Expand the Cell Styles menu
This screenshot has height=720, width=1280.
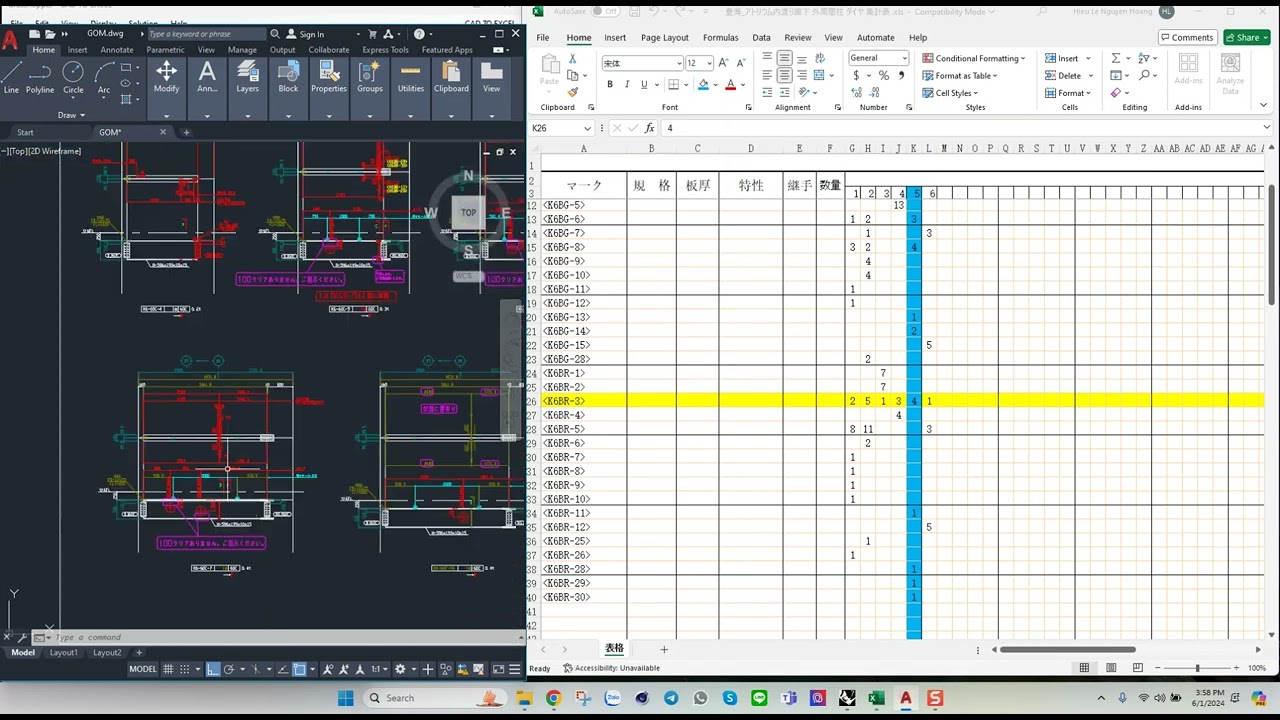950,93
